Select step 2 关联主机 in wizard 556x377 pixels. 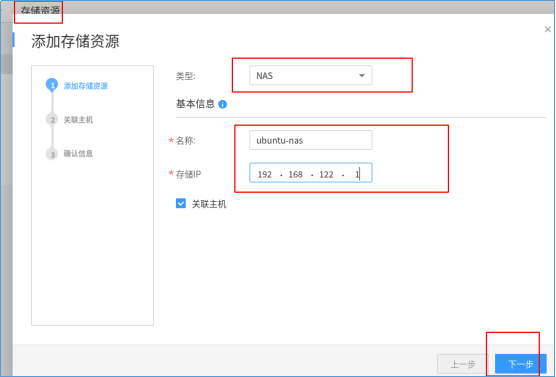[x=70, y=120]
